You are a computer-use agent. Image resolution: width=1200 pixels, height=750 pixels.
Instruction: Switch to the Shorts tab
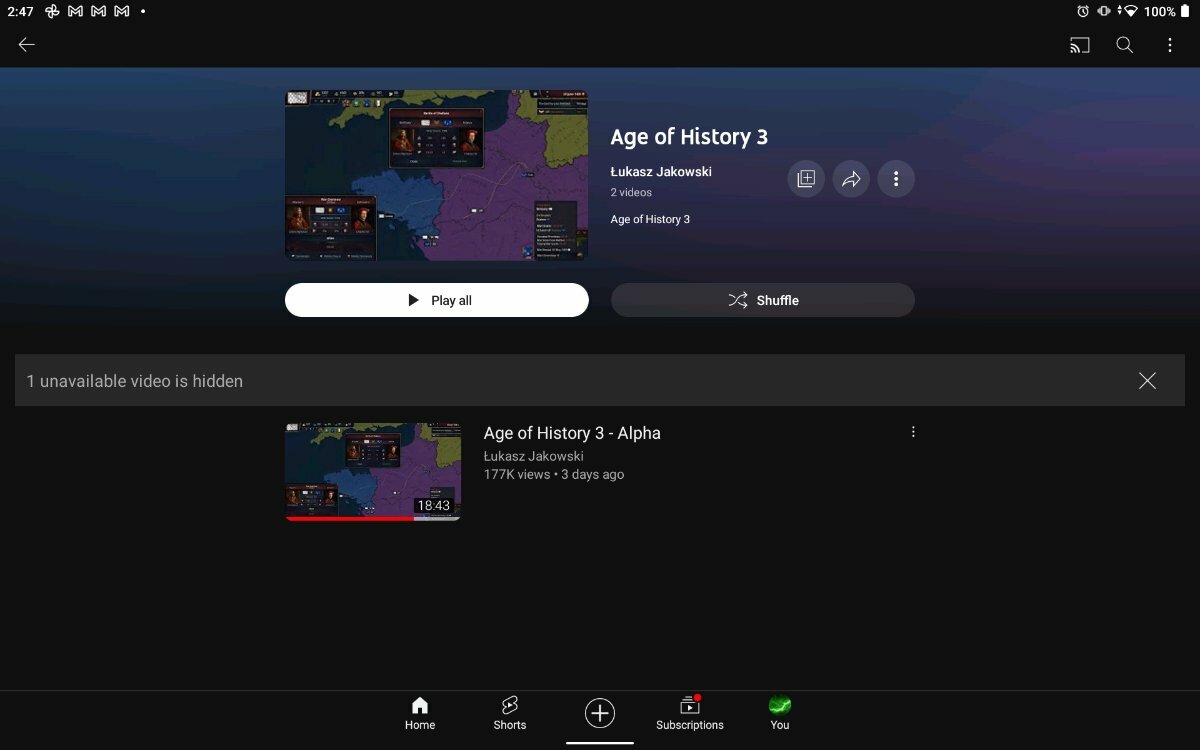coord(510,714)
